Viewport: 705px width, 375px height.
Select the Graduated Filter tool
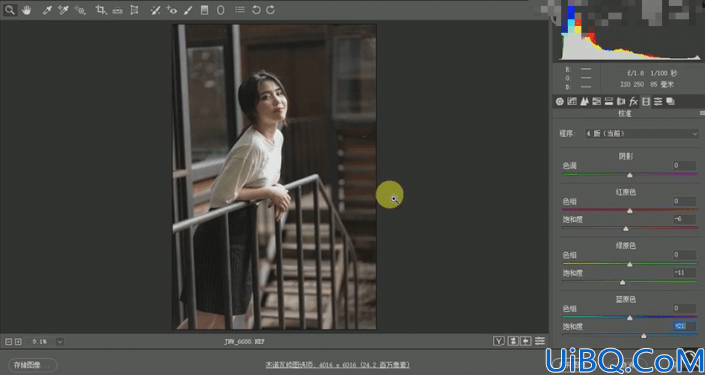coord(204,10)
